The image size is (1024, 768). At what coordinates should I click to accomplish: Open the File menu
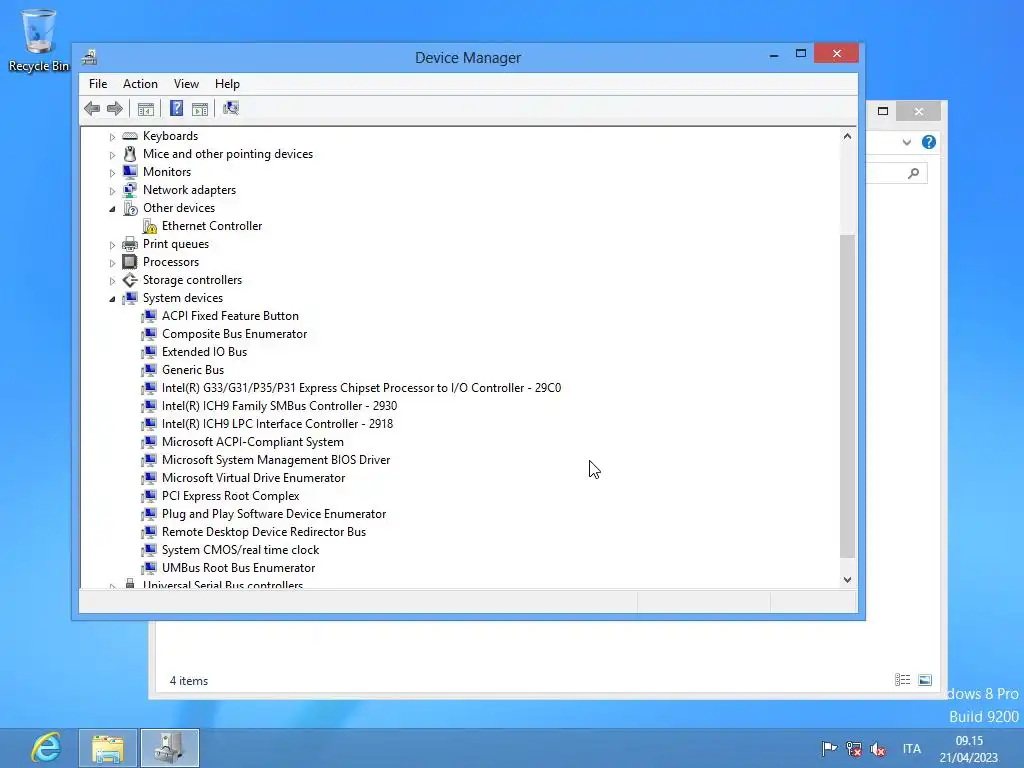click(98, 84)
